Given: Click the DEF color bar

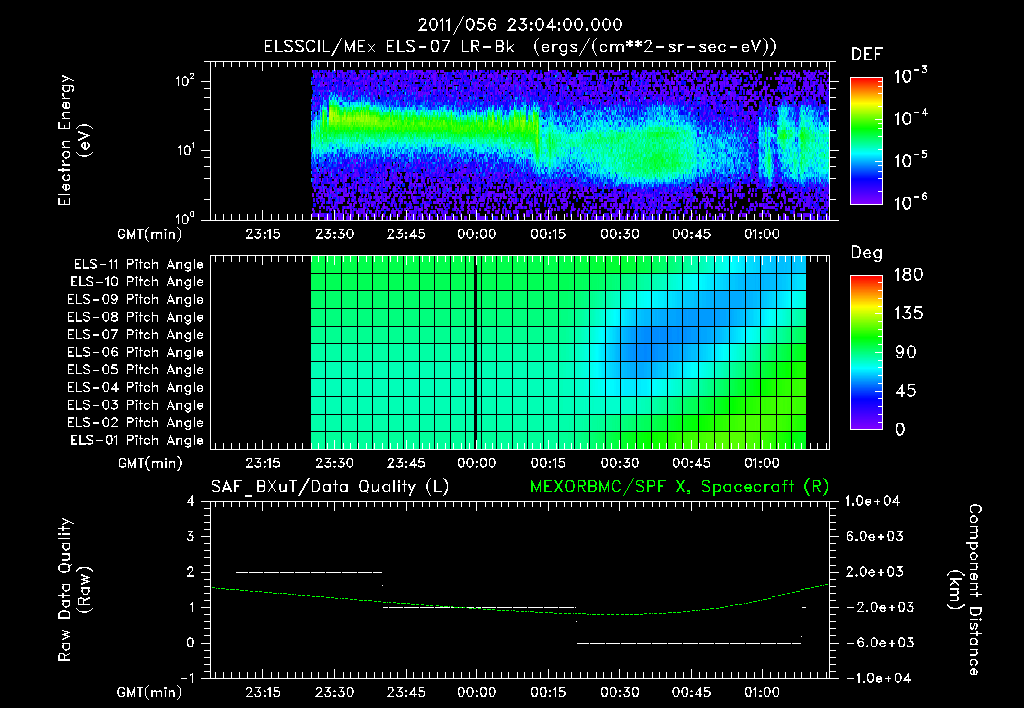Looking at the screenshot, I should tap(866, 141).
